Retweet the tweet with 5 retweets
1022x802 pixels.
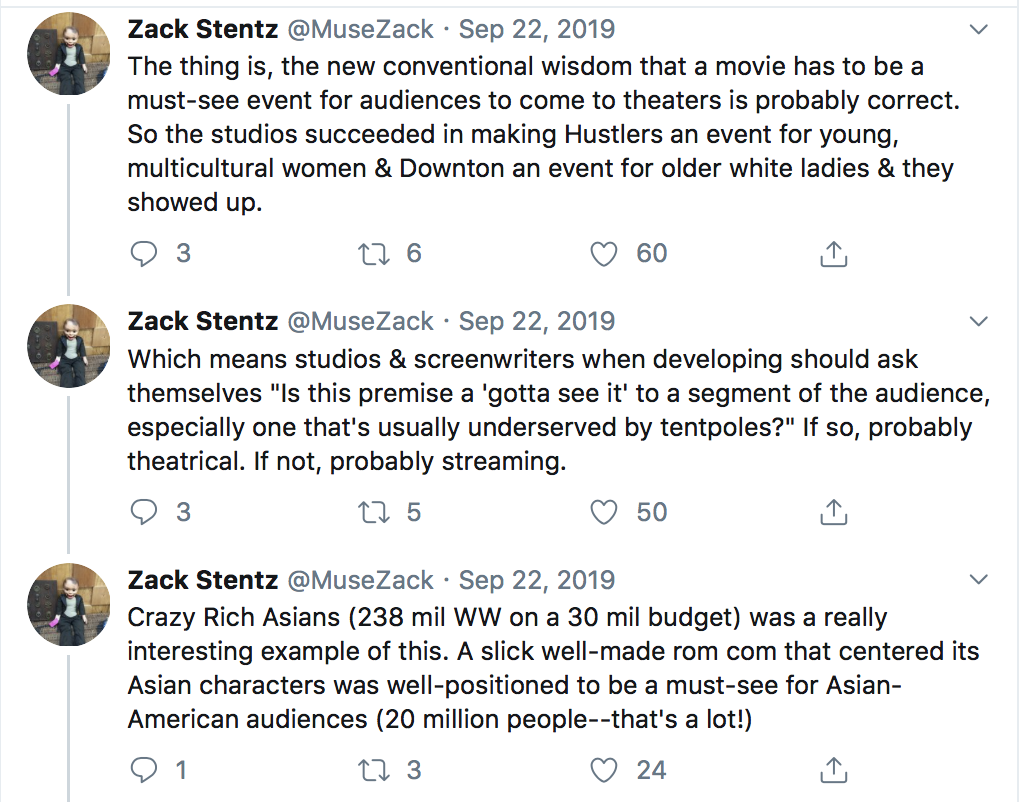tap(374, 512)
